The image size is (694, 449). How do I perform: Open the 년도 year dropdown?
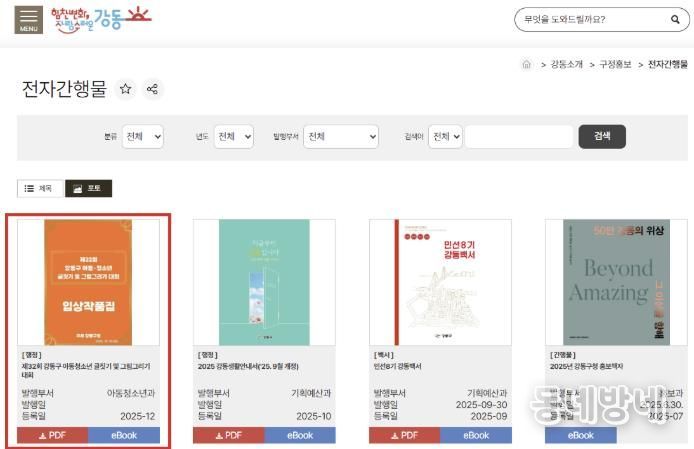[233, 136]
